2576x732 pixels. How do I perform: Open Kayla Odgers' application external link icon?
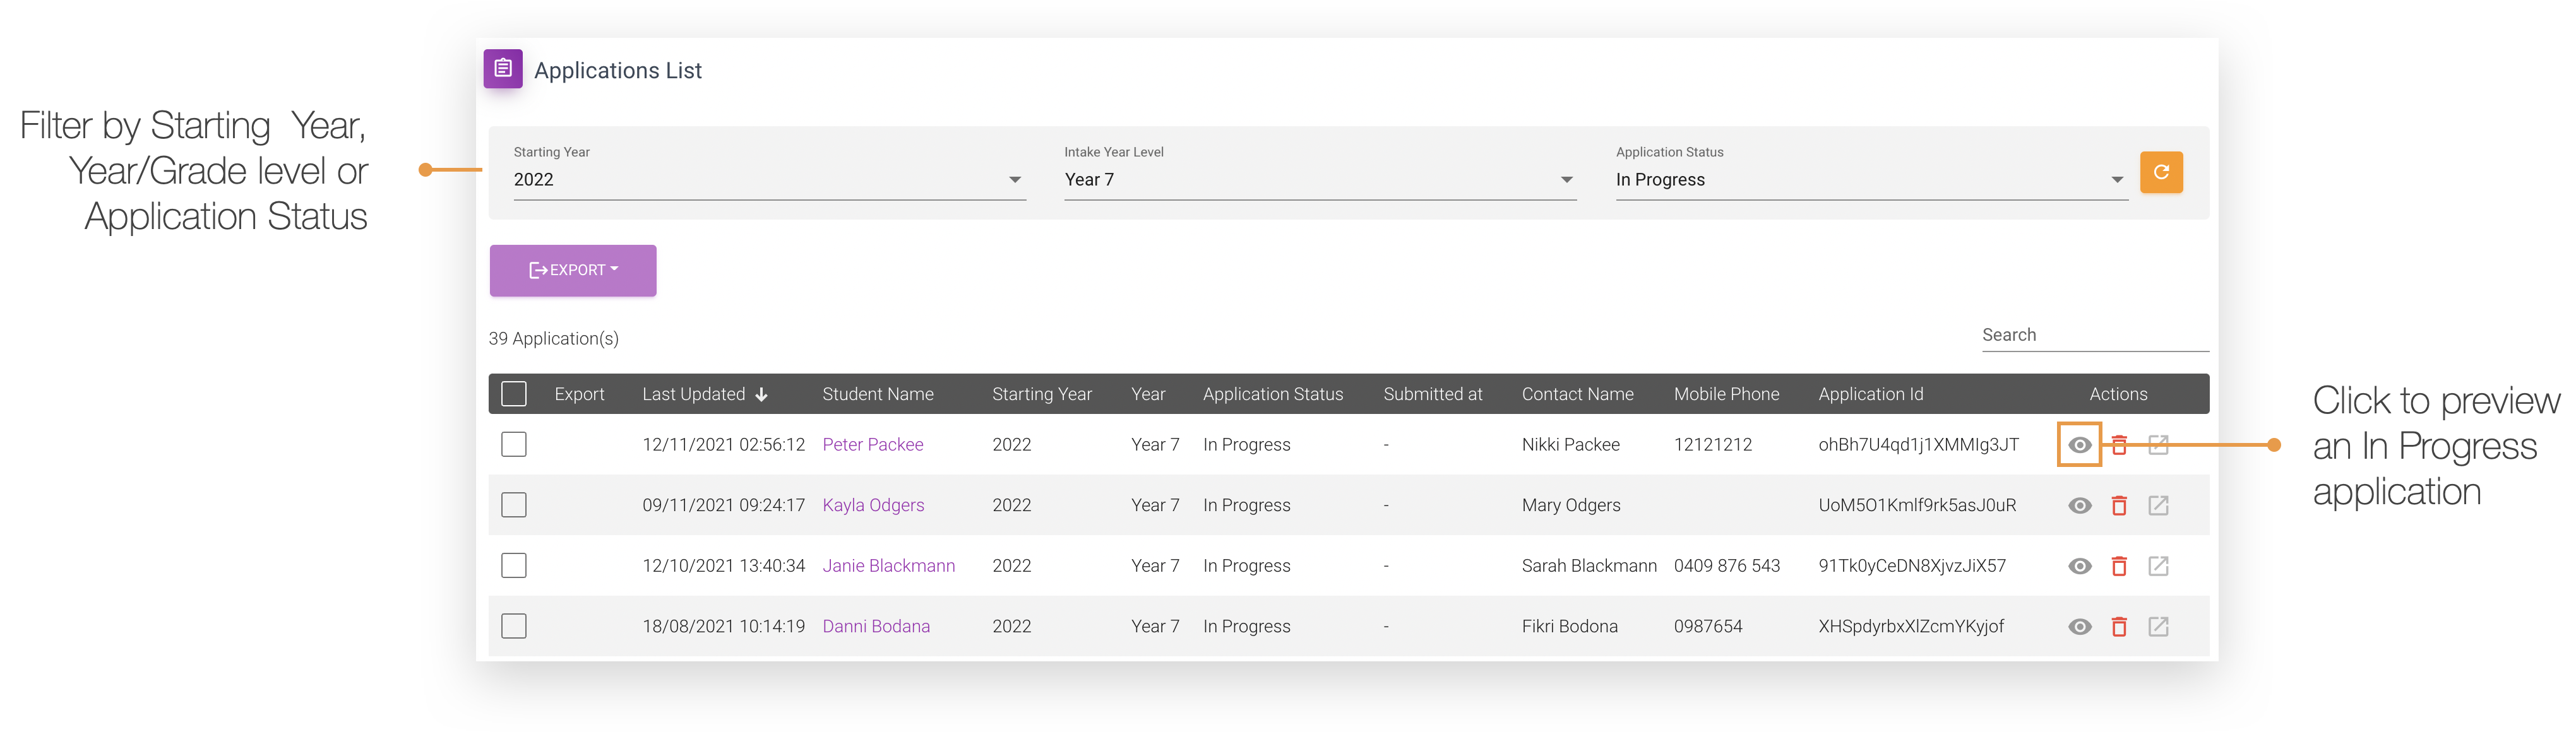pyautogui.click(x=2158, y=506)
